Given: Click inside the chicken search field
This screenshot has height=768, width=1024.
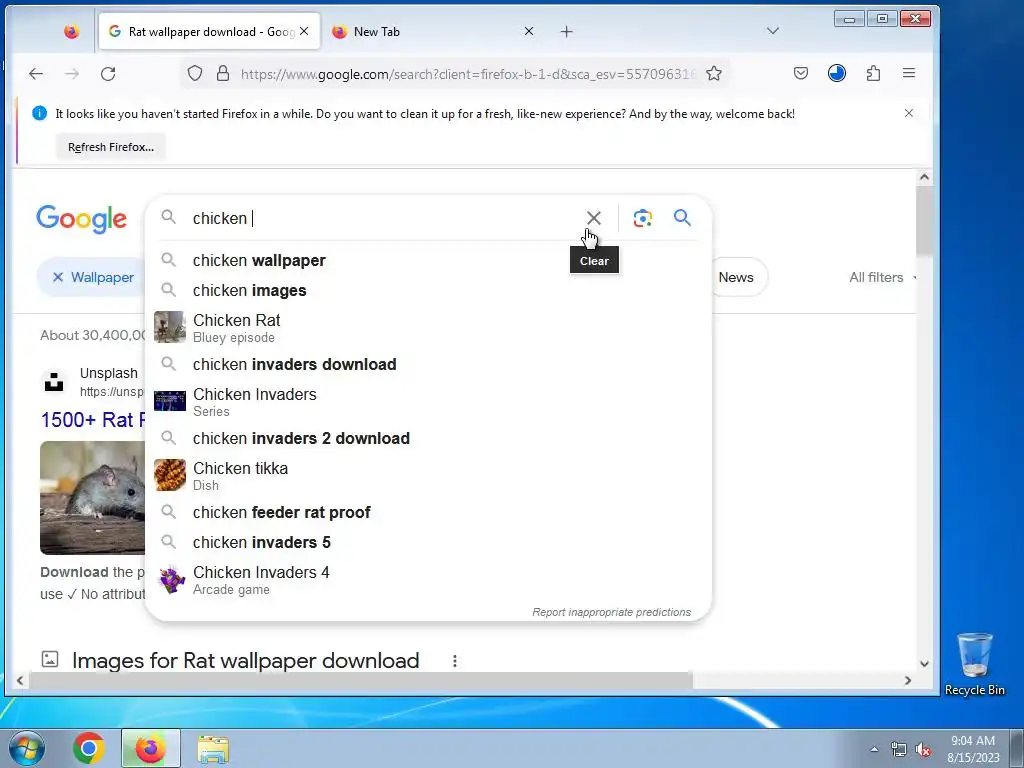Looking at the screenshot, I should pyautogui.click(x=385, y=218).
